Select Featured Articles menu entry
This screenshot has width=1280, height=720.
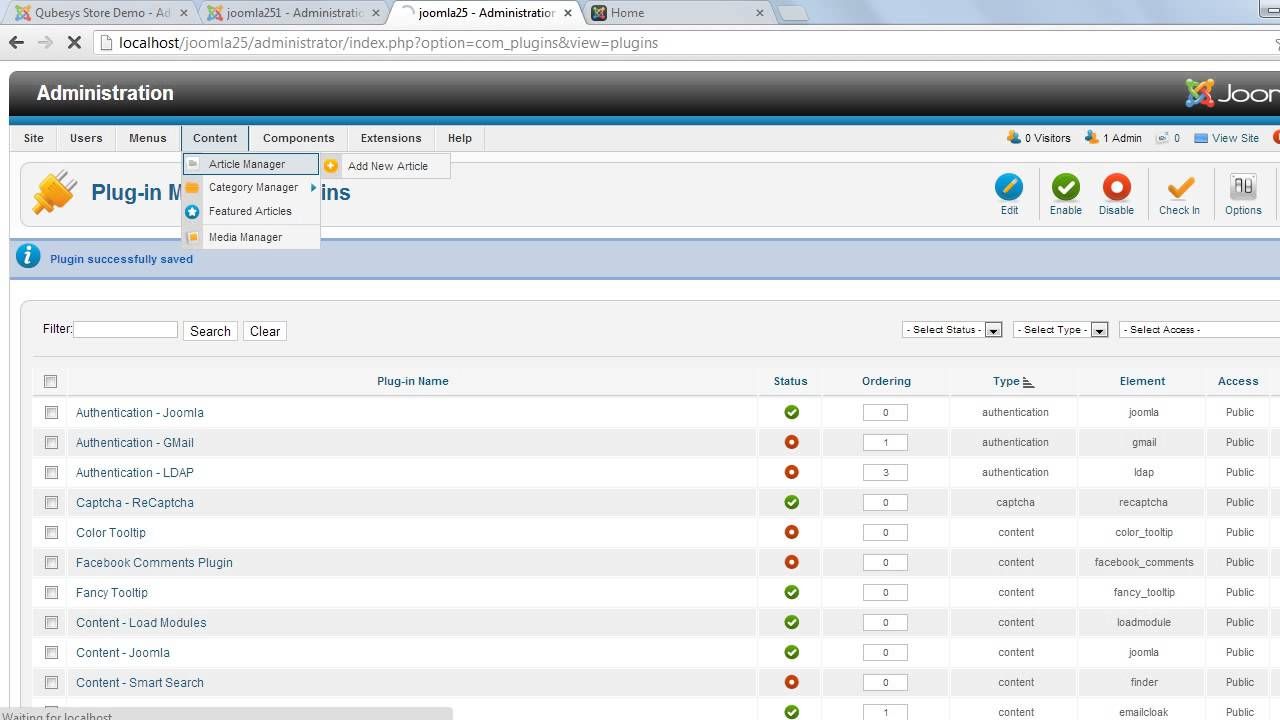[x=251, y=211]
